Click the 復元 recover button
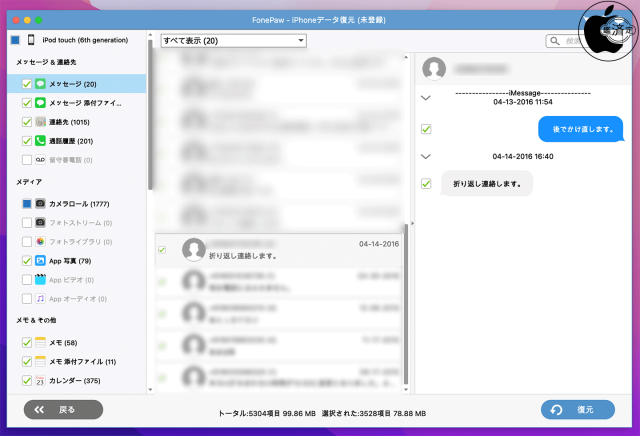Viewport: 640px width, 436px height. pyautogui.click(x=578, y=409)
